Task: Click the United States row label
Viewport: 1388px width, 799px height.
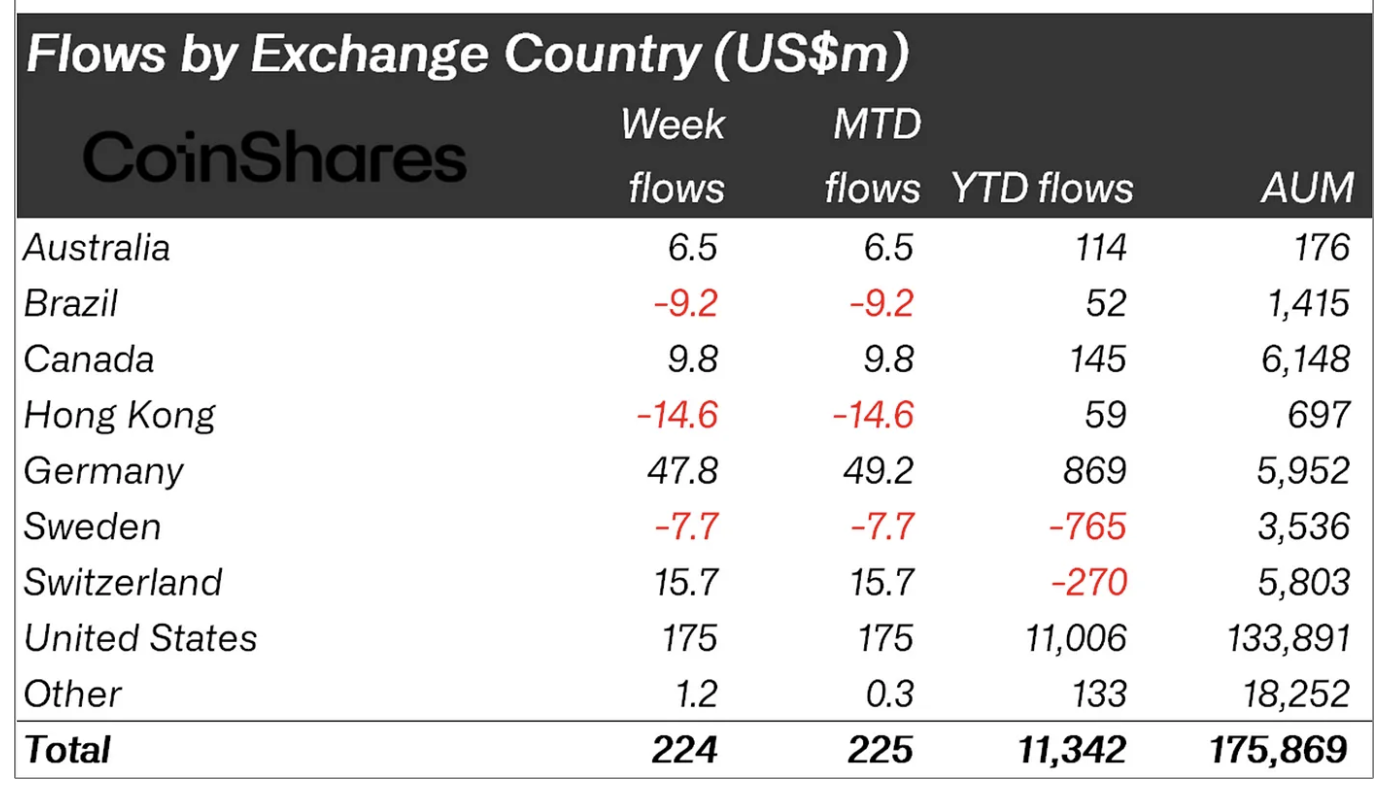Action: [141, 638]
